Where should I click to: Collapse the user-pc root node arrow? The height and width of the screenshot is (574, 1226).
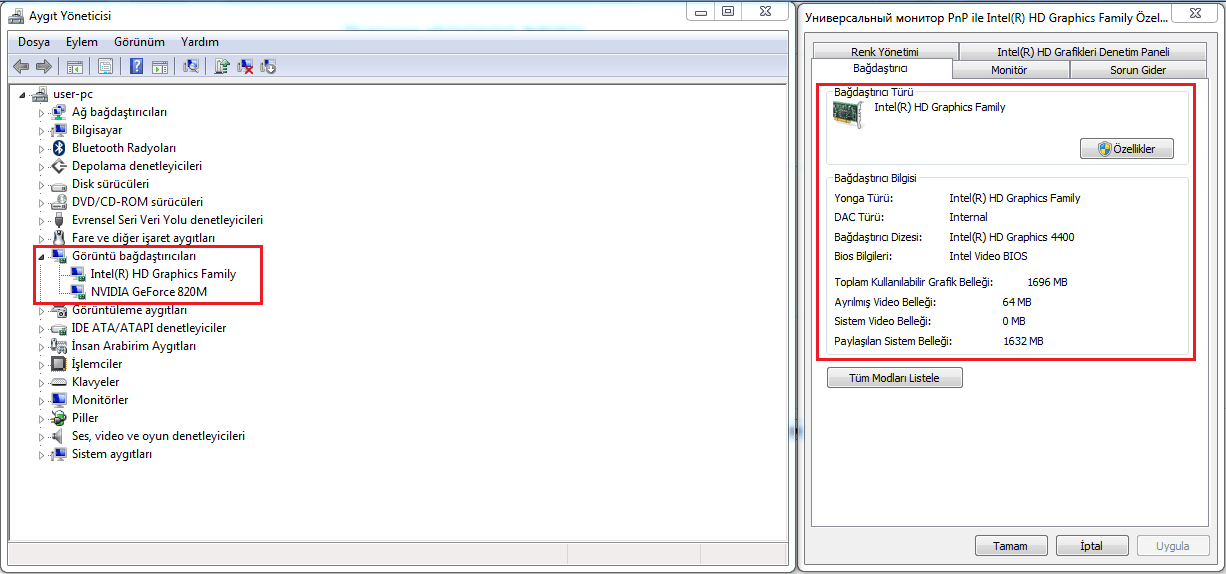pos(23,94)
